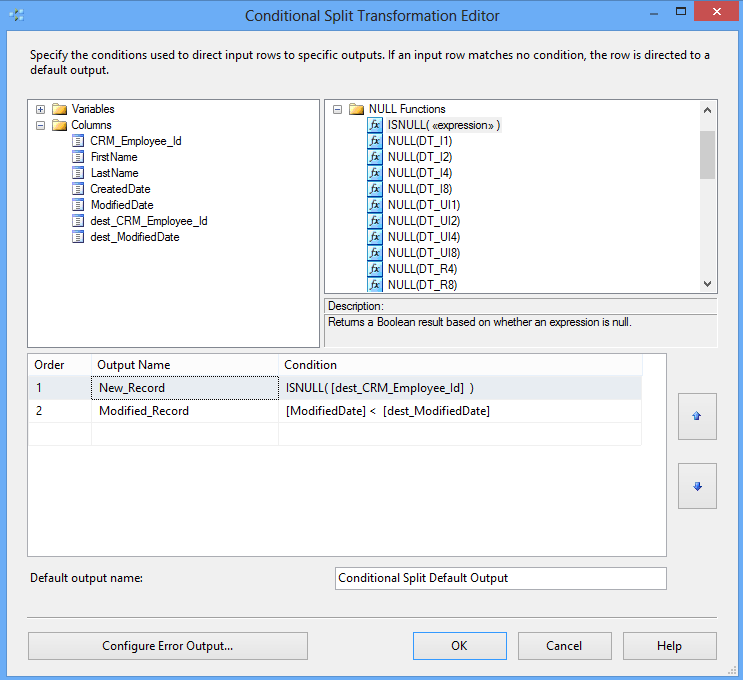Click the fx icon beside NULL(DT_I2)

click(x=375, y=157)
